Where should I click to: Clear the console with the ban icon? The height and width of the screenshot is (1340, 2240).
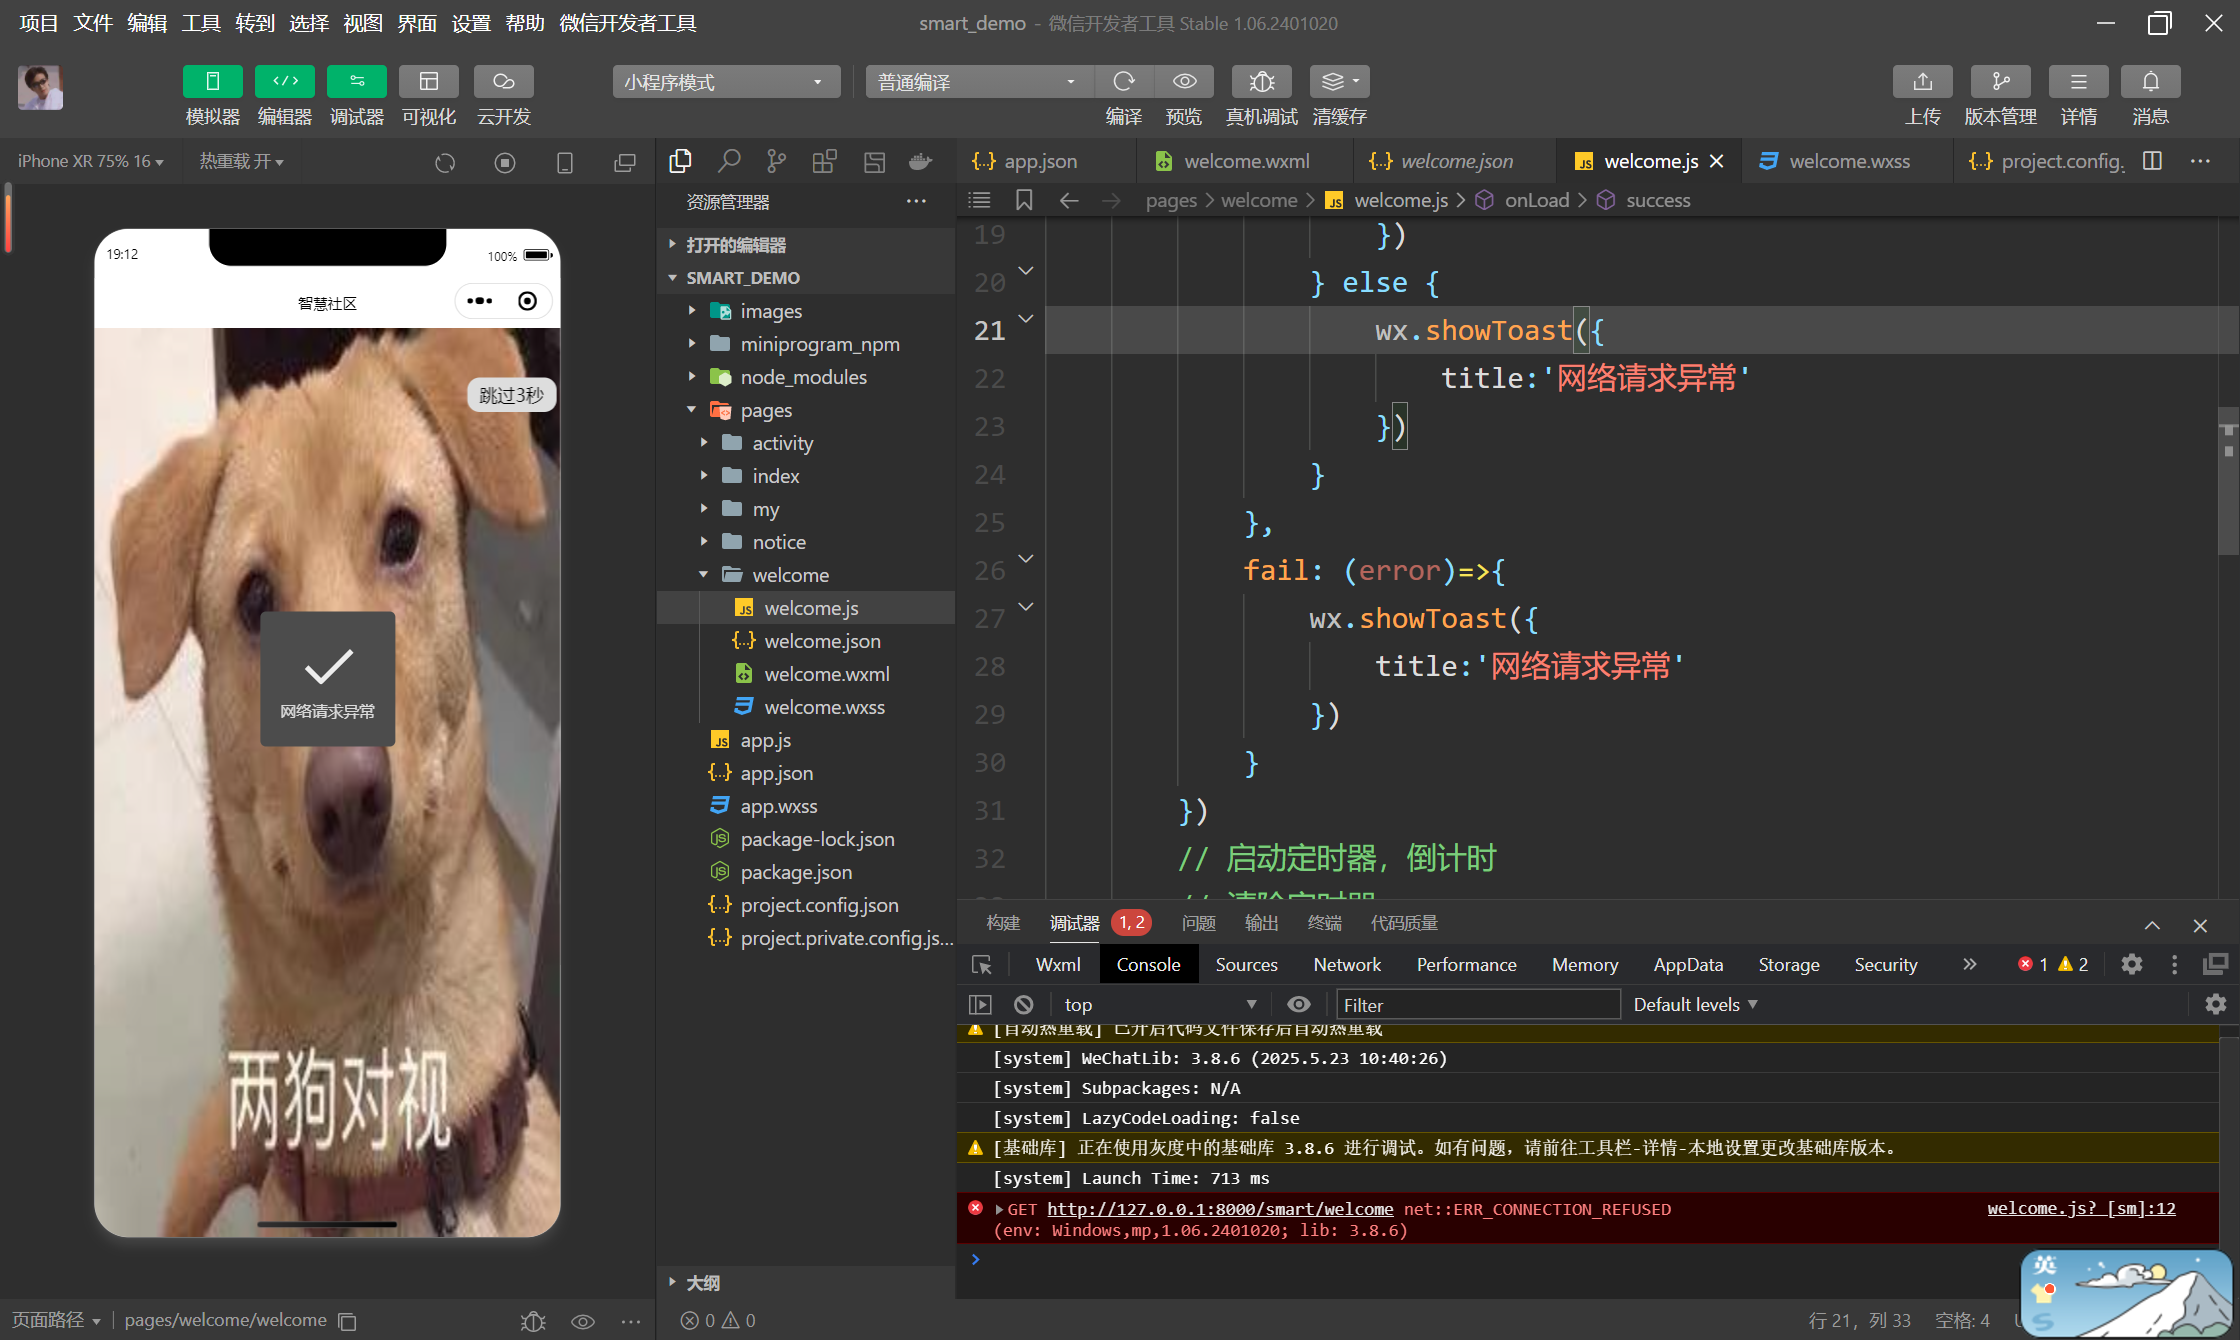(x=1023, y=1004)
